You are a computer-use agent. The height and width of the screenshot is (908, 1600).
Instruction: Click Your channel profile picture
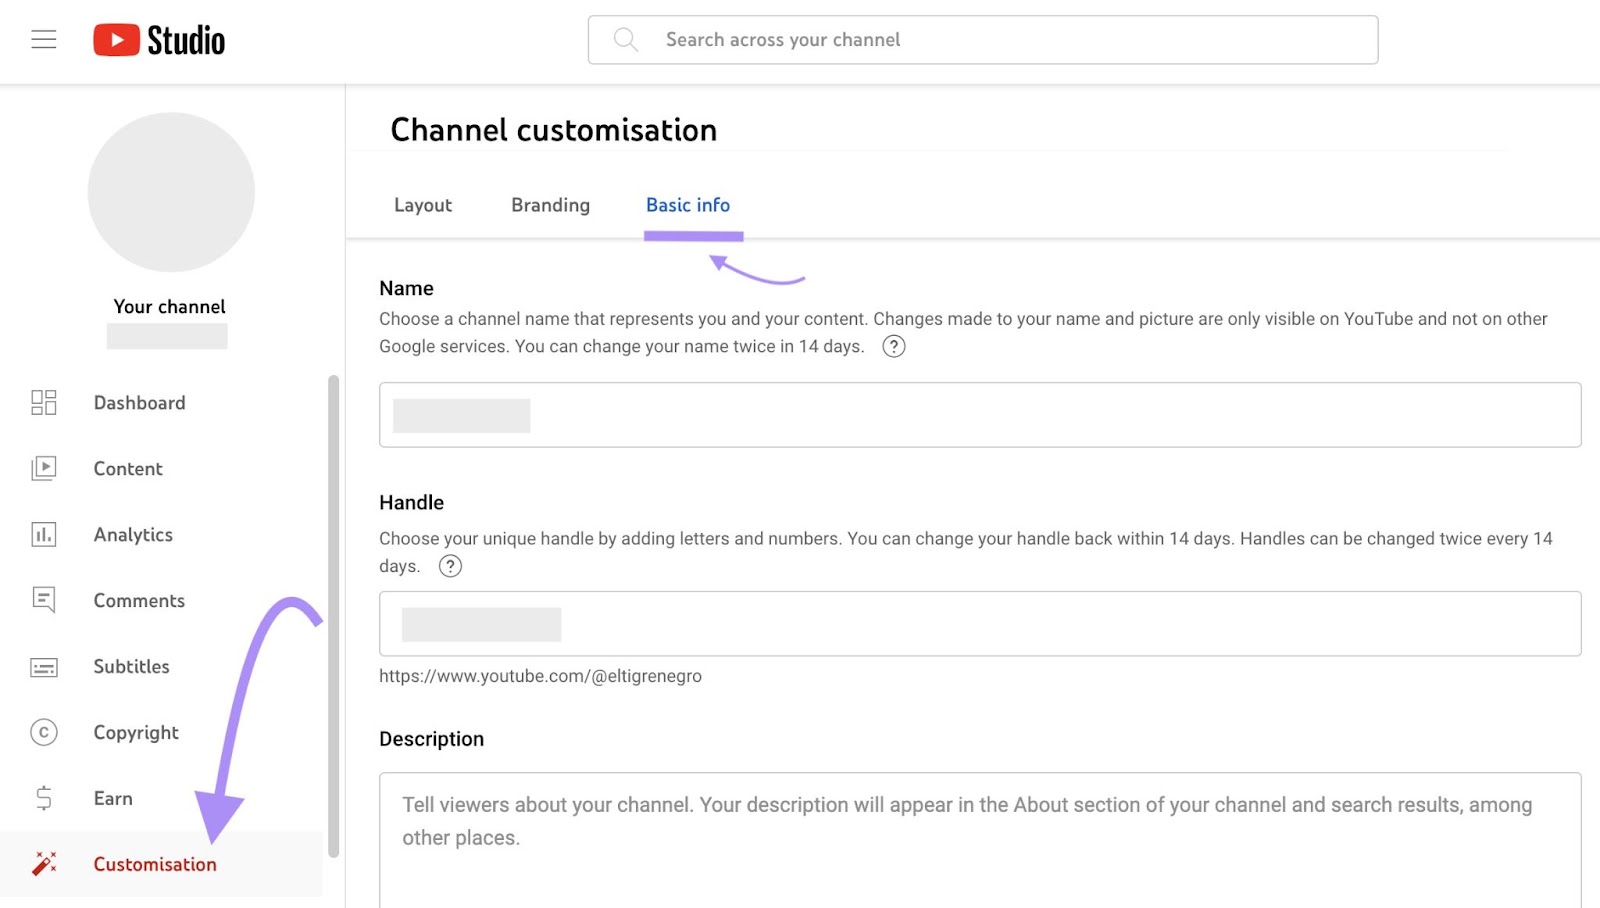[170, 191]
